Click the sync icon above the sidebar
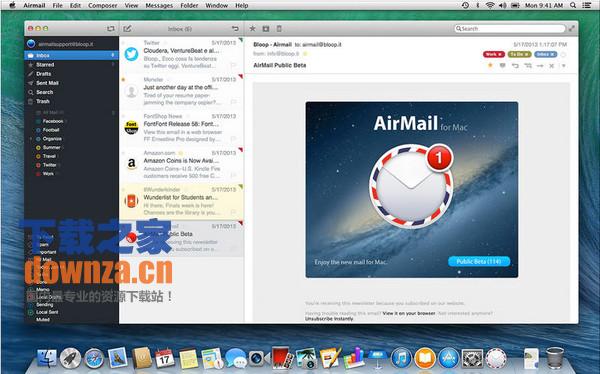Screen dimensions: 600x374 [x=111, y=29]
